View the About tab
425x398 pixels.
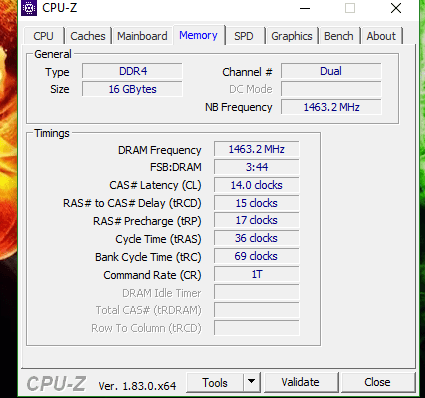click(x=381, y=36)
